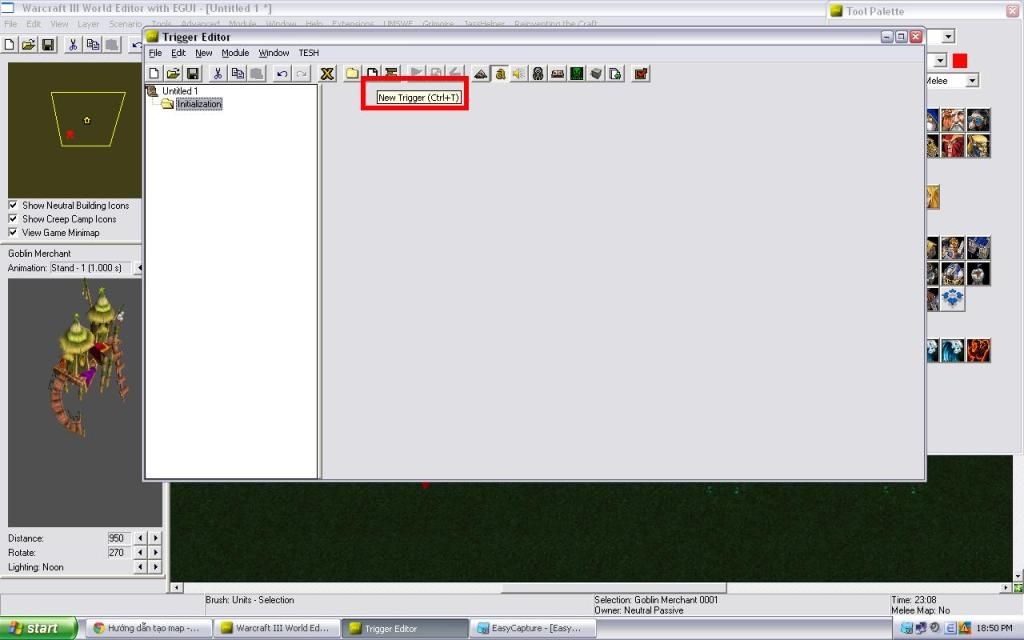
Task: Click Copy icon in Trigger Editor toolbar
Action: click(238, 74)
